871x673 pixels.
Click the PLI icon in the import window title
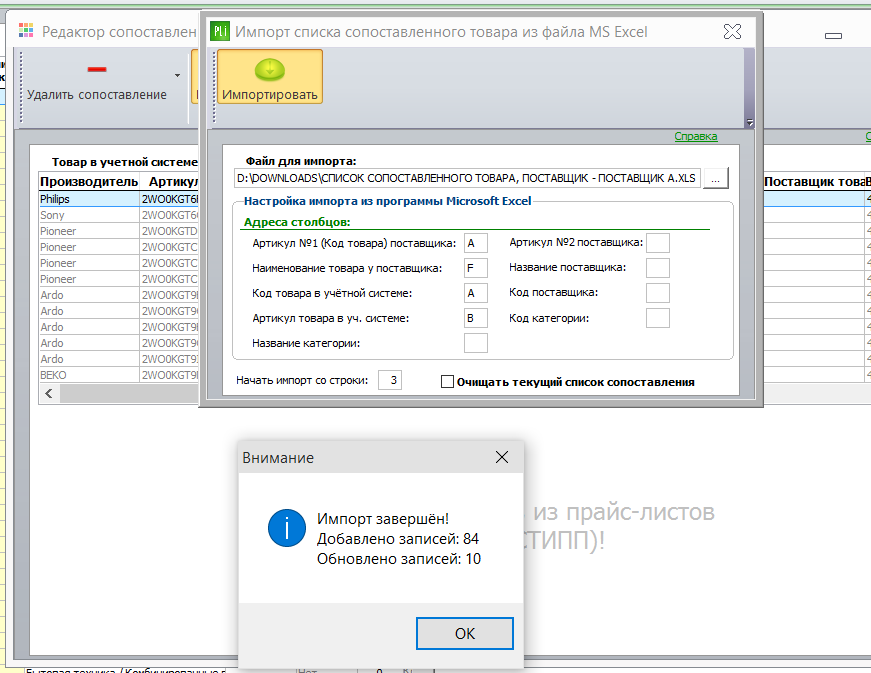point(220,31)
